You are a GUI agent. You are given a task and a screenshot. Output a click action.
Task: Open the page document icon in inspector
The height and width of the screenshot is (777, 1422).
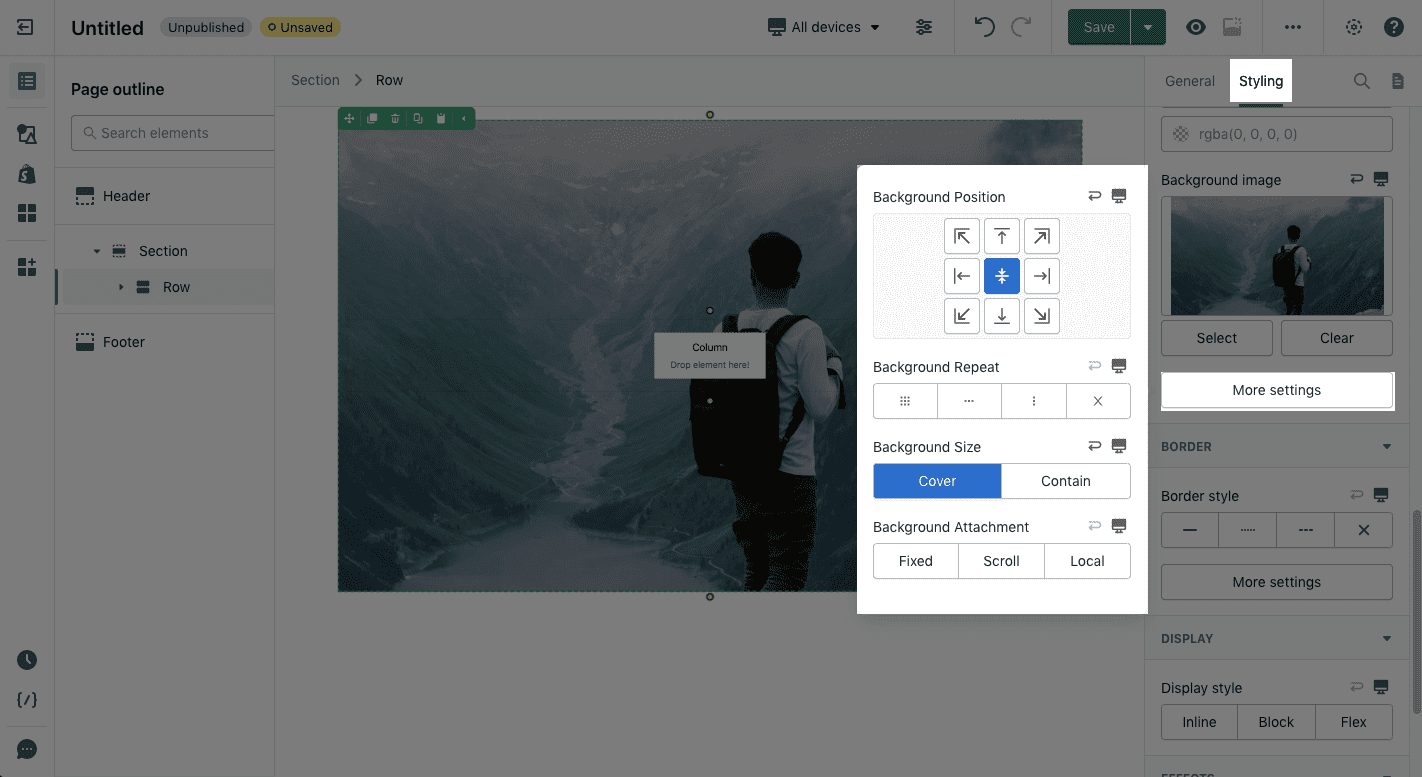1398,81
